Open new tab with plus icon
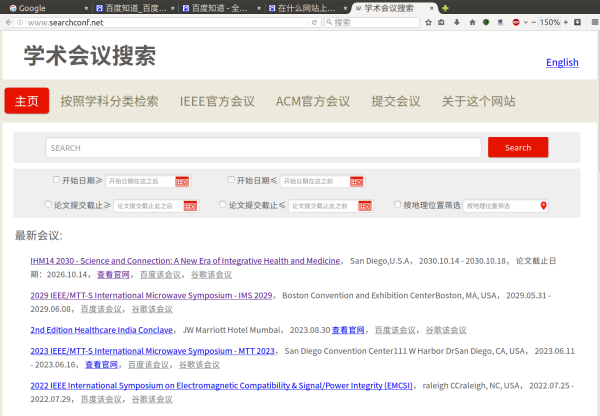600x416 pixels. click(445, 7)
